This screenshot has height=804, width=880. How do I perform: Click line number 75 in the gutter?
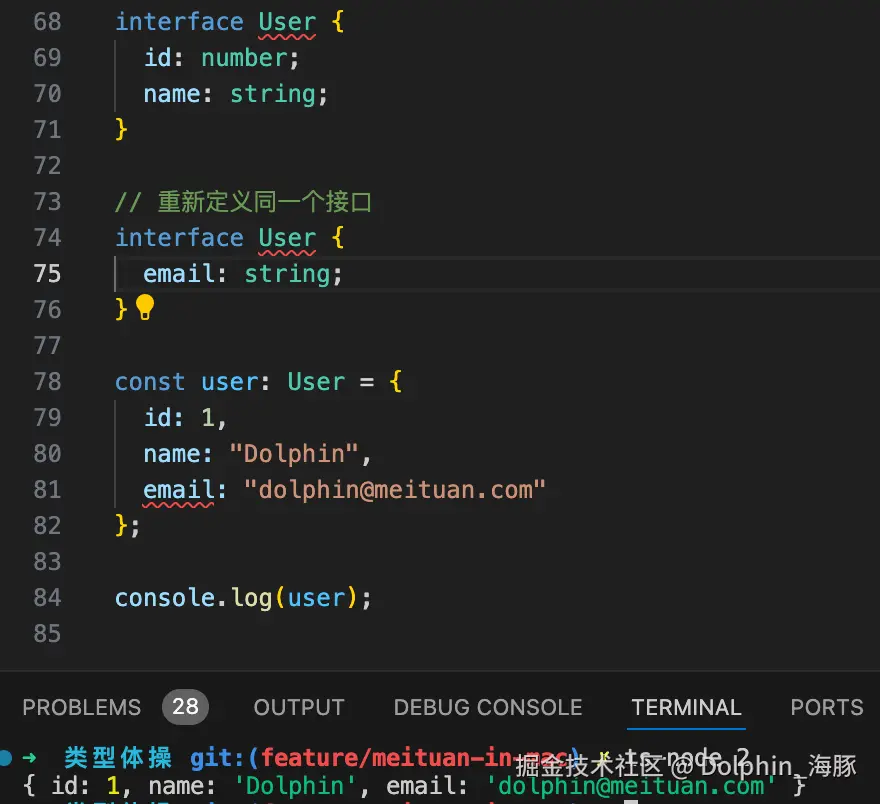pos(47,274)
